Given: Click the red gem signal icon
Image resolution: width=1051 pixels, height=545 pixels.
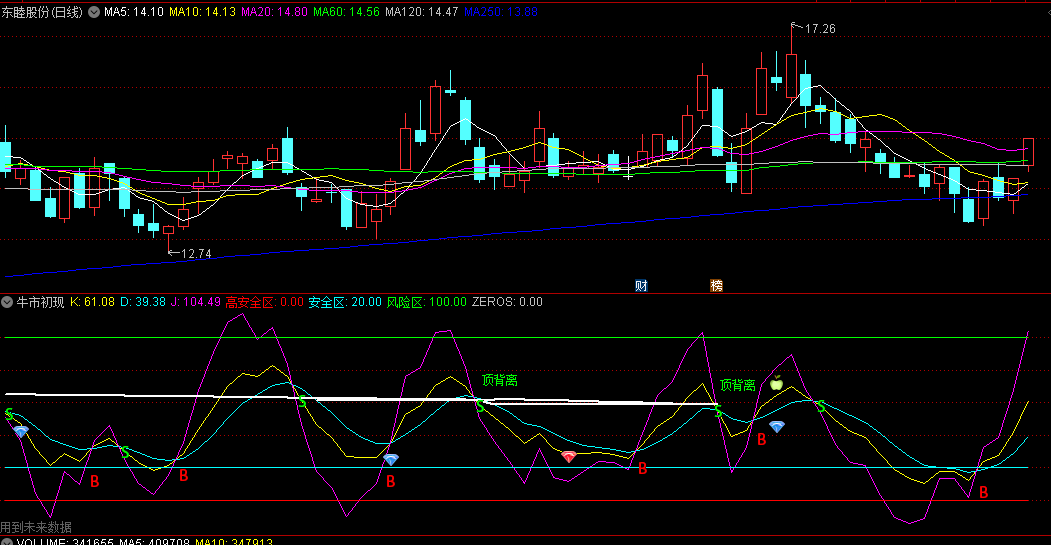Looking at the screenshot, I should 568,457.
